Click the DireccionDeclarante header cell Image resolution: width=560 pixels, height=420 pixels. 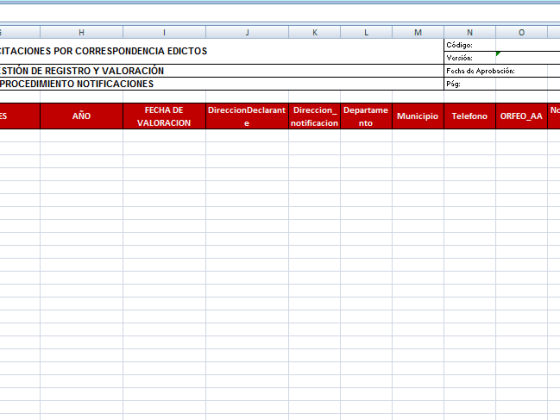[x=247, y=116]
